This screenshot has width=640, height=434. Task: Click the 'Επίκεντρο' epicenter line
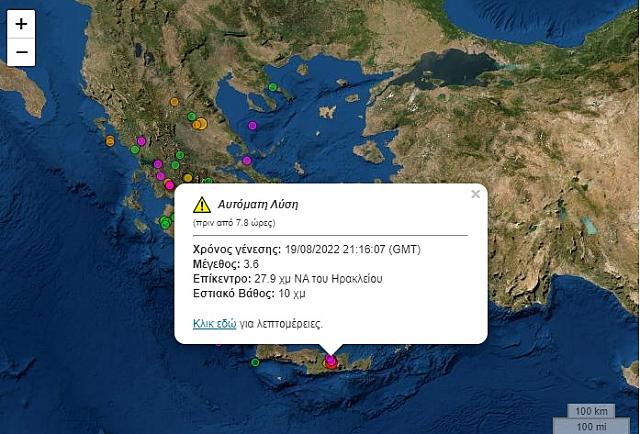coord(288,278)
